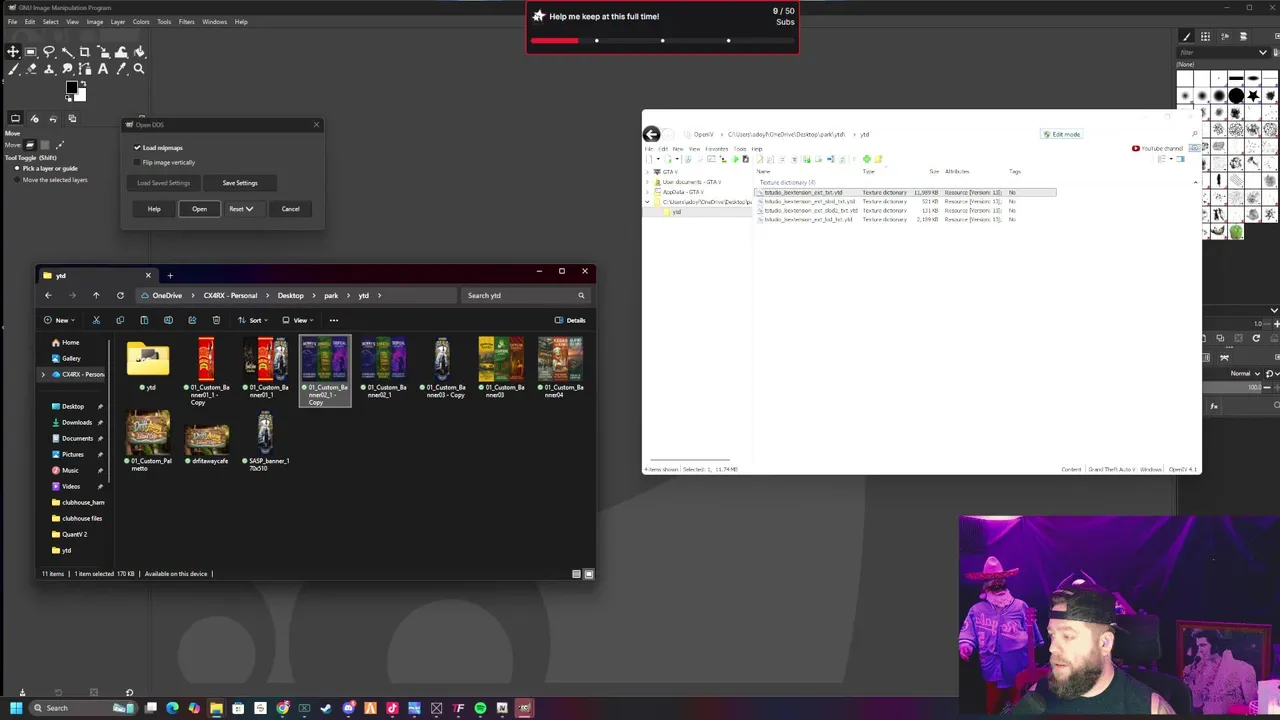Select the Smudge tool
The width and height of the screenshot is (1280, 720).
tap(67, 69)
